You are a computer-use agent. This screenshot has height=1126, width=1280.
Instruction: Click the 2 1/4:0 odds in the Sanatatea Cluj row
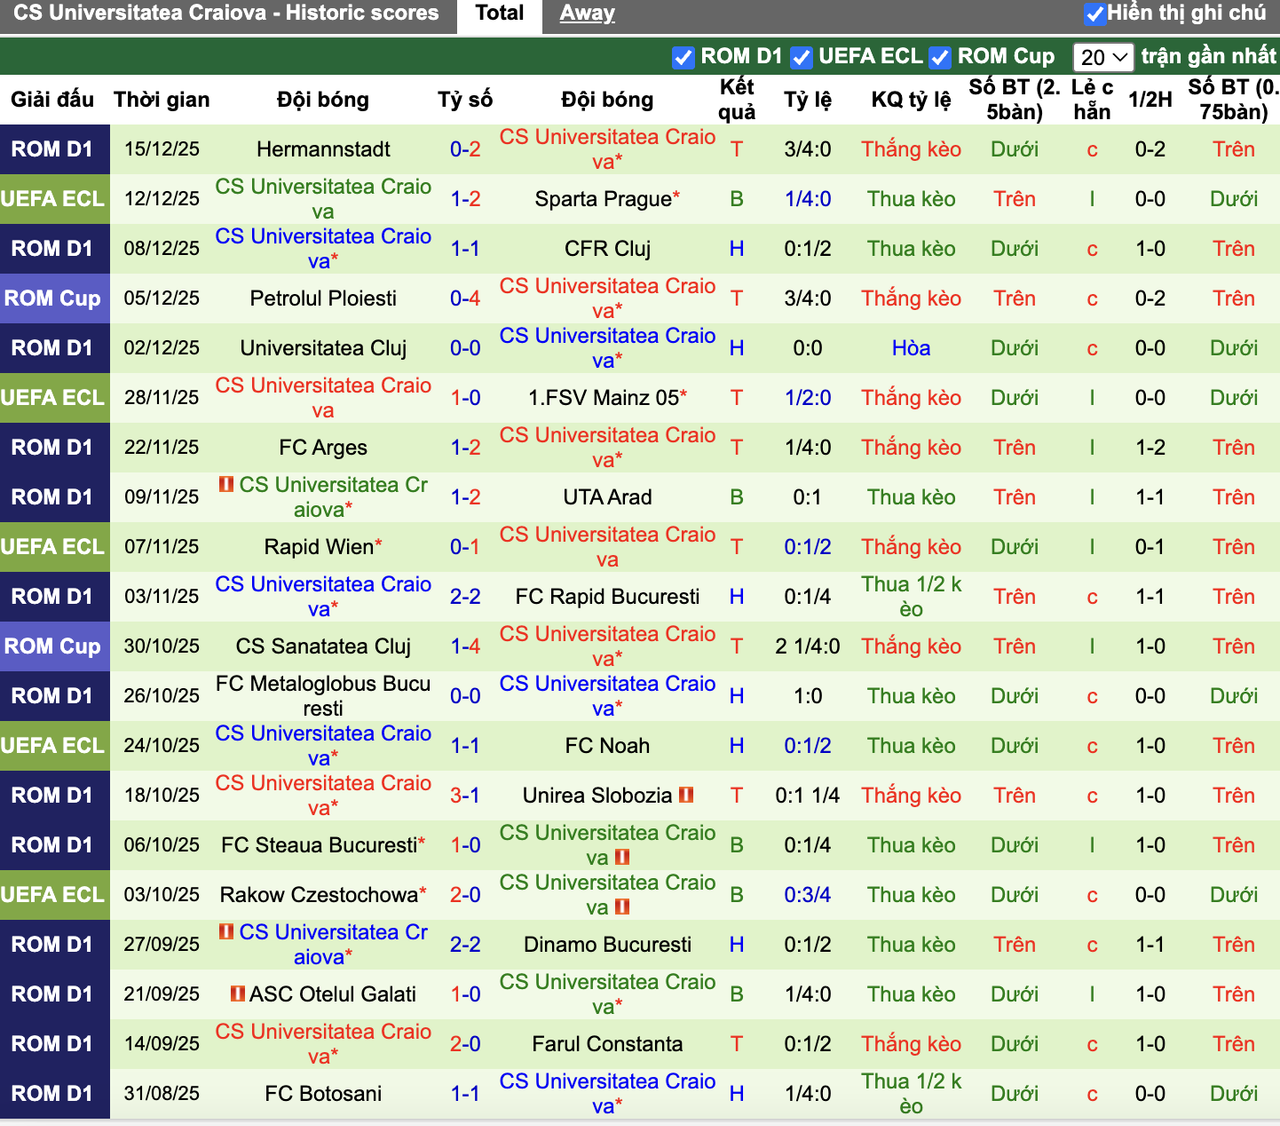tap(808, 647)
